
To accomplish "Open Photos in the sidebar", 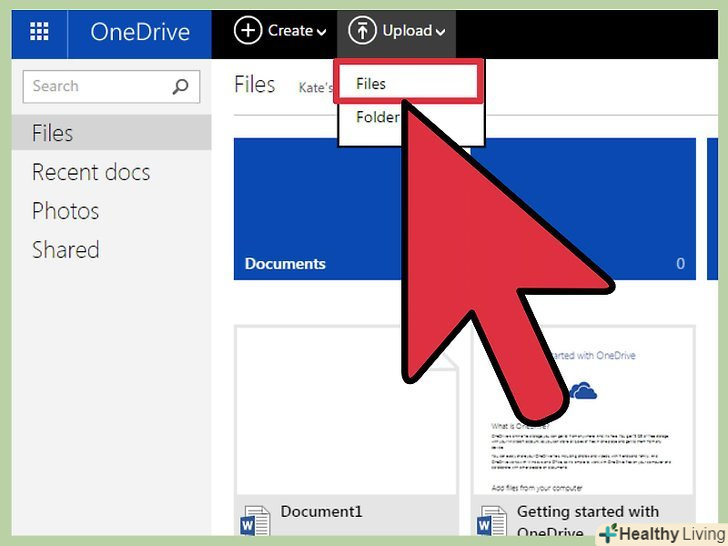I will pyautogui.click(x=65, y=211).
